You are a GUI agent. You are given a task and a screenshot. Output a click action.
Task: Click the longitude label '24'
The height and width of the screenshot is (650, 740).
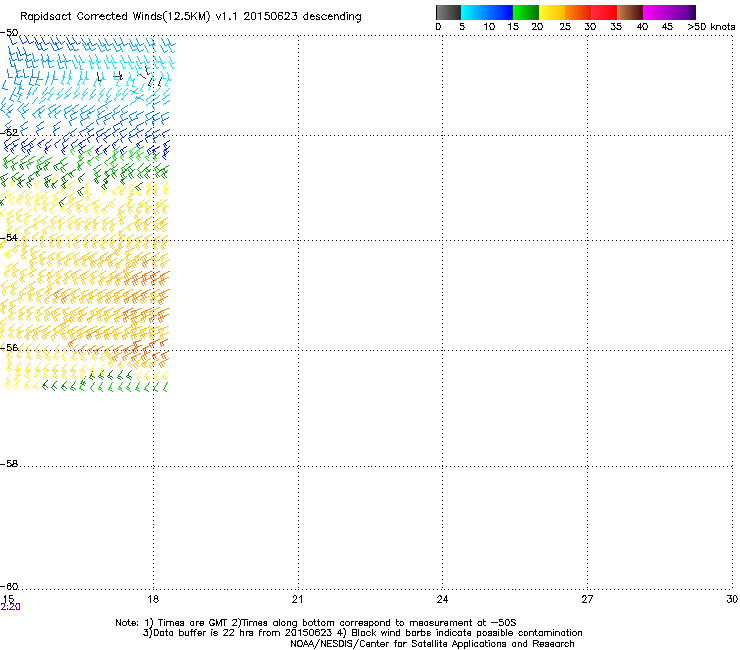click(442, 599)
